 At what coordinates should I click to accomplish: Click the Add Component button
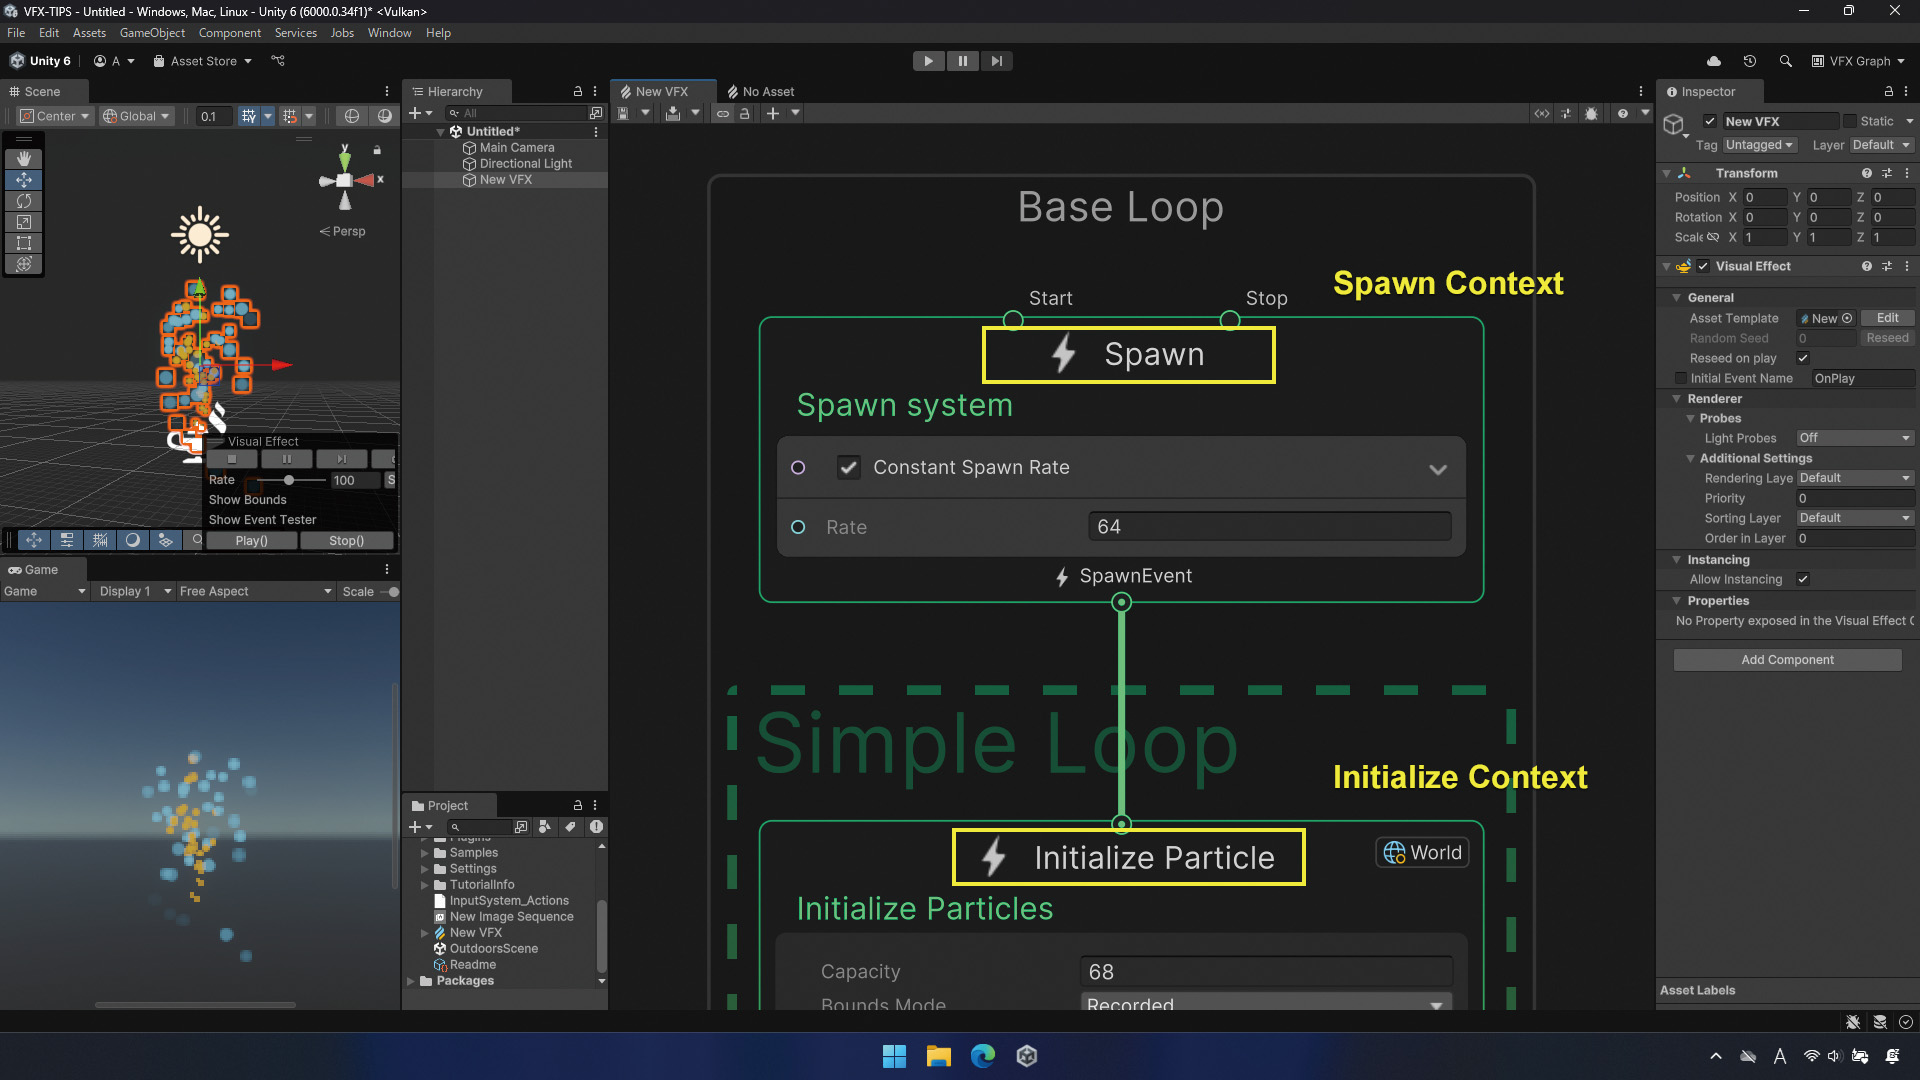tap(1787, 660)
